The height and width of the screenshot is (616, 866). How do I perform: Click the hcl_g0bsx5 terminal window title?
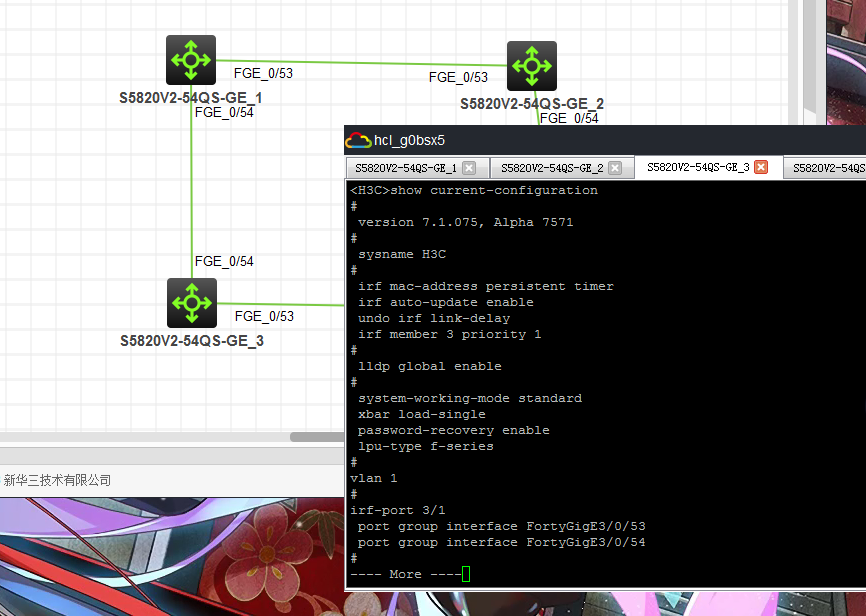409,140
